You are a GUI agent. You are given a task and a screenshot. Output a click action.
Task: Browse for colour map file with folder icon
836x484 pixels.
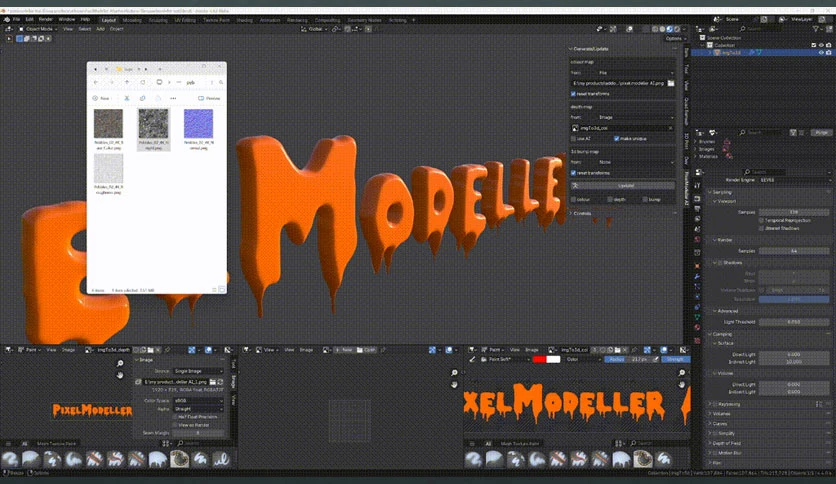671,83
